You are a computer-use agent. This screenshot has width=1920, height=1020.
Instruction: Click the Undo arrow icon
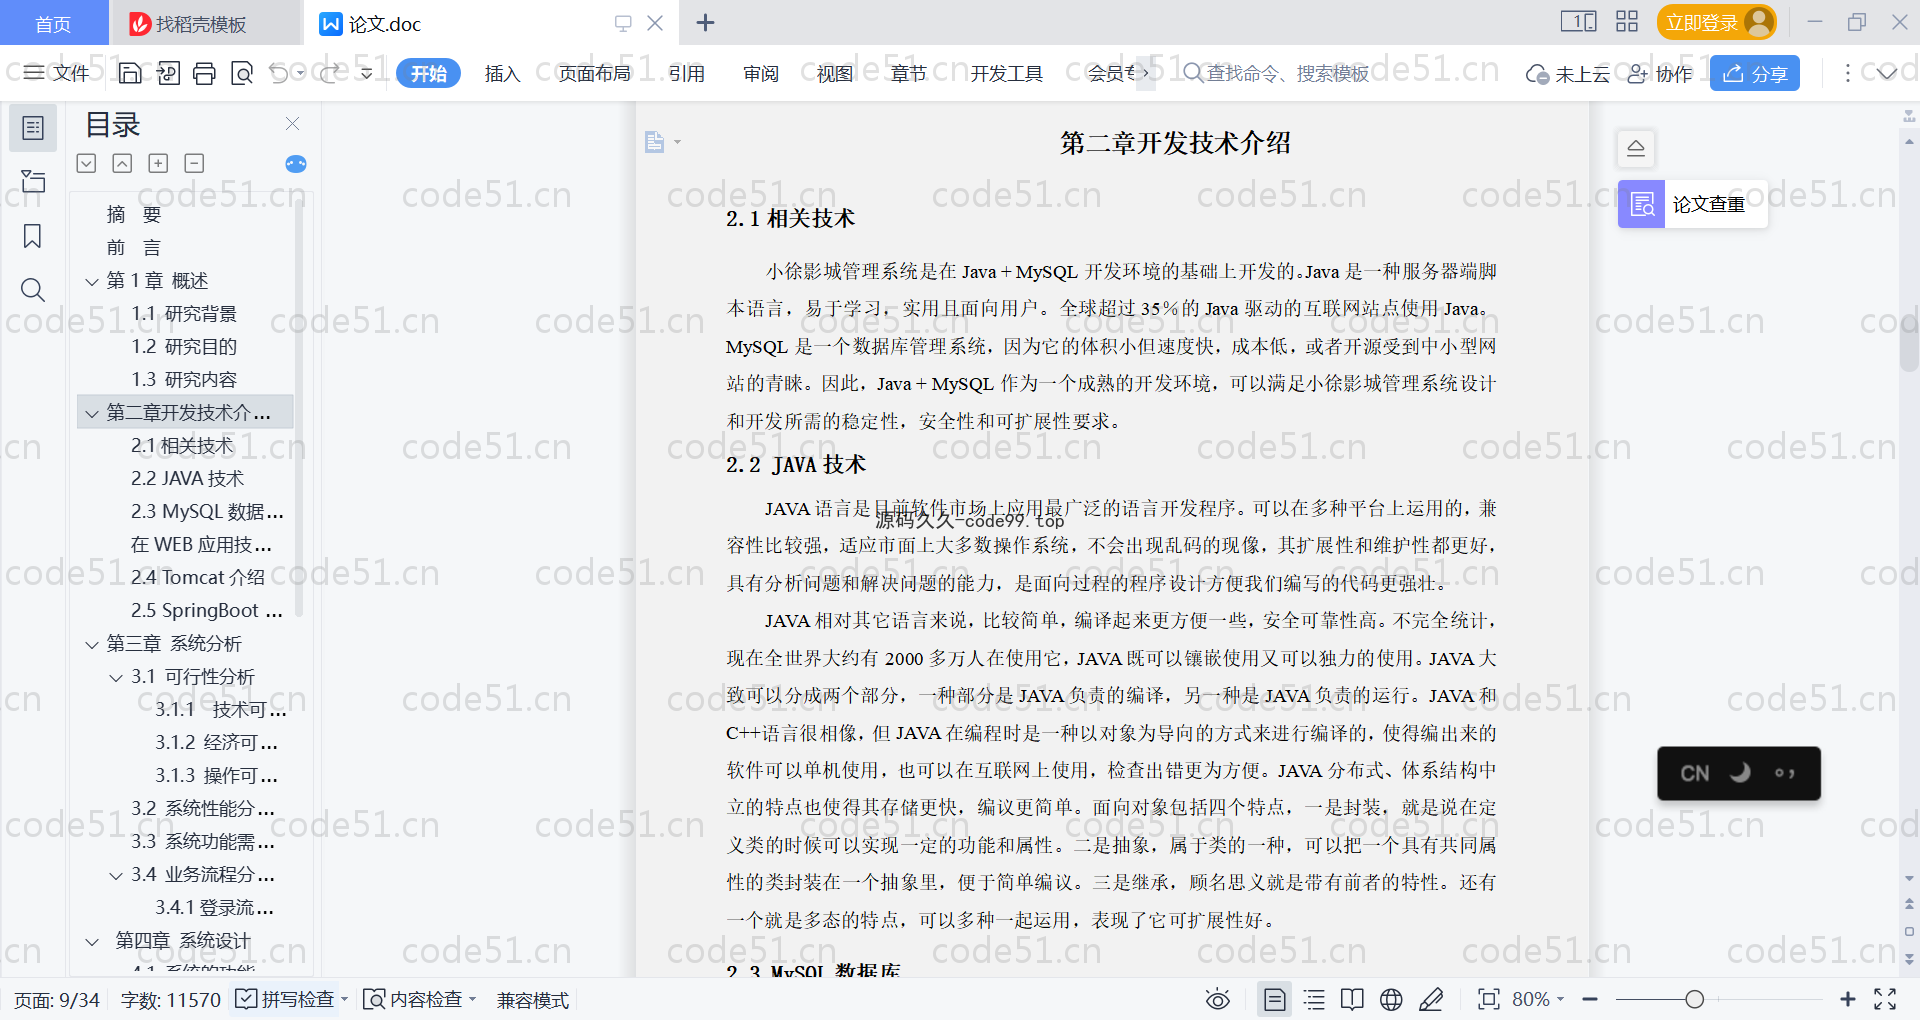[279, 73]
